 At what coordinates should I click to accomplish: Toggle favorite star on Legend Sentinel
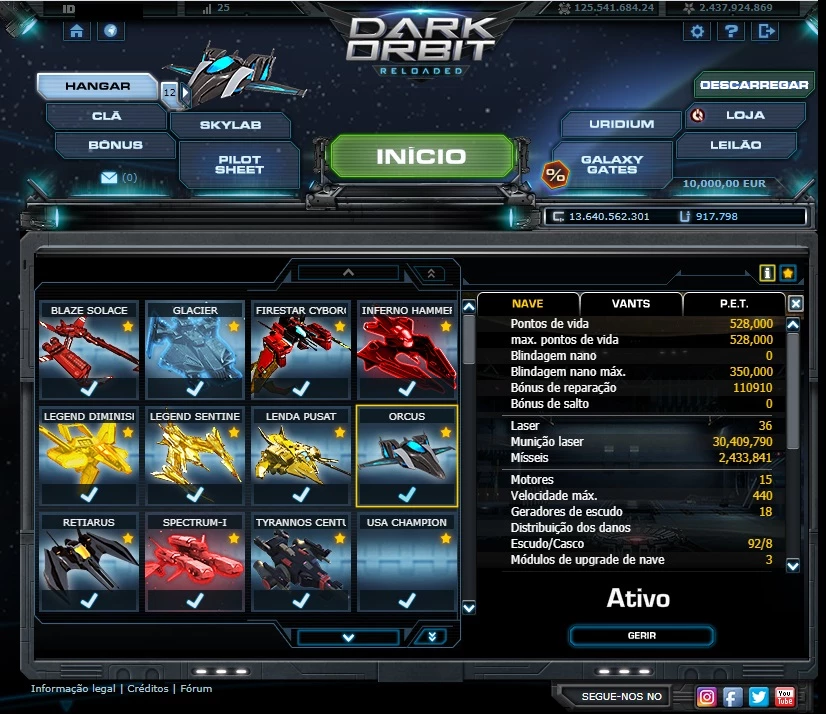234,433
